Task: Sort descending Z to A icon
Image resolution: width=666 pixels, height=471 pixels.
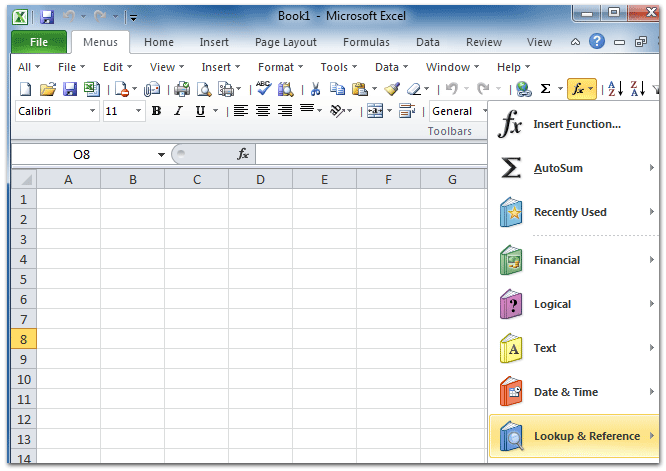Action: [x=638, y=89]
